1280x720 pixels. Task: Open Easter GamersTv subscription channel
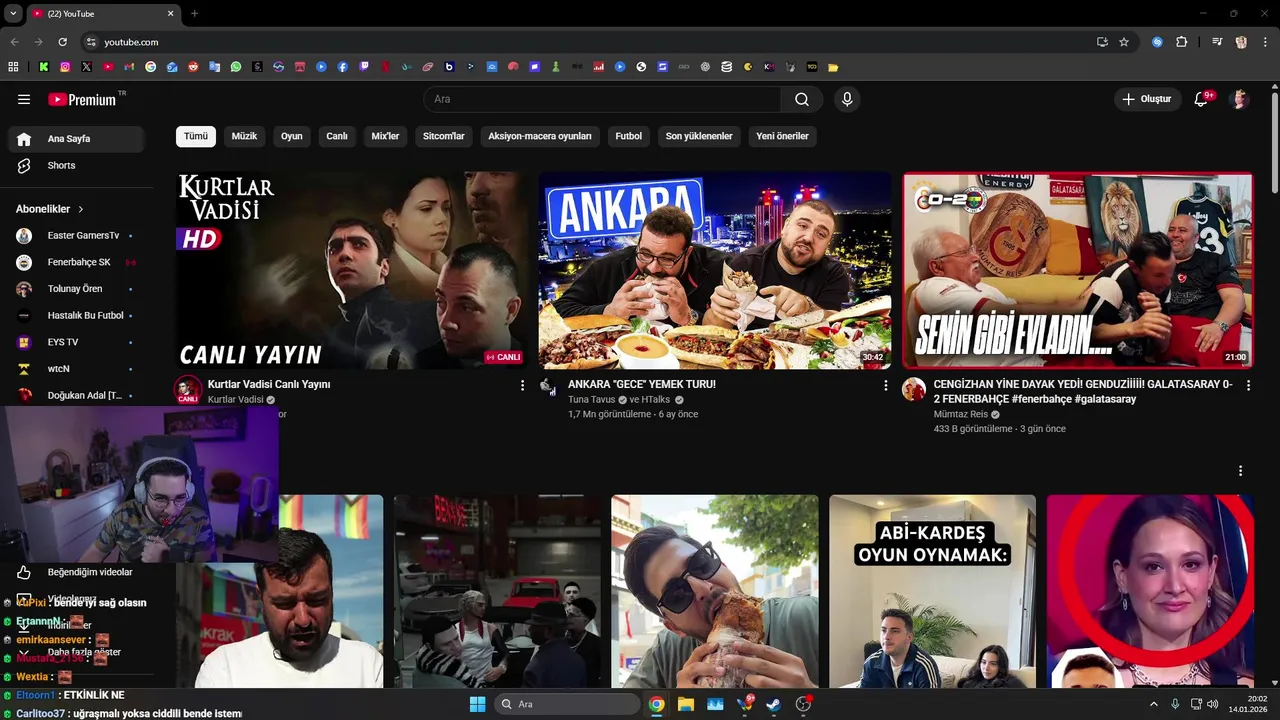76,236
